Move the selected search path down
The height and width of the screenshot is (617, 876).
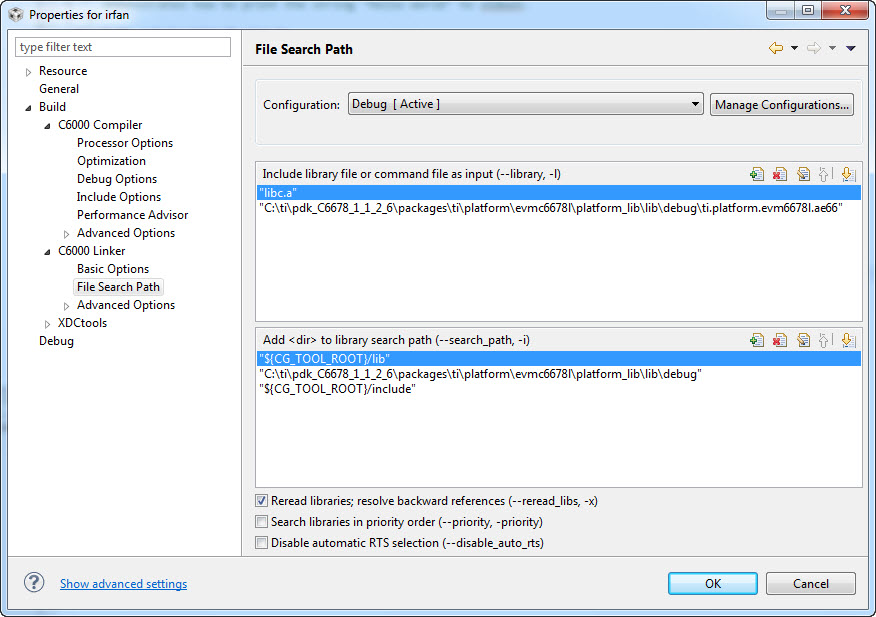pyautogui.click(x=848, y=340)
